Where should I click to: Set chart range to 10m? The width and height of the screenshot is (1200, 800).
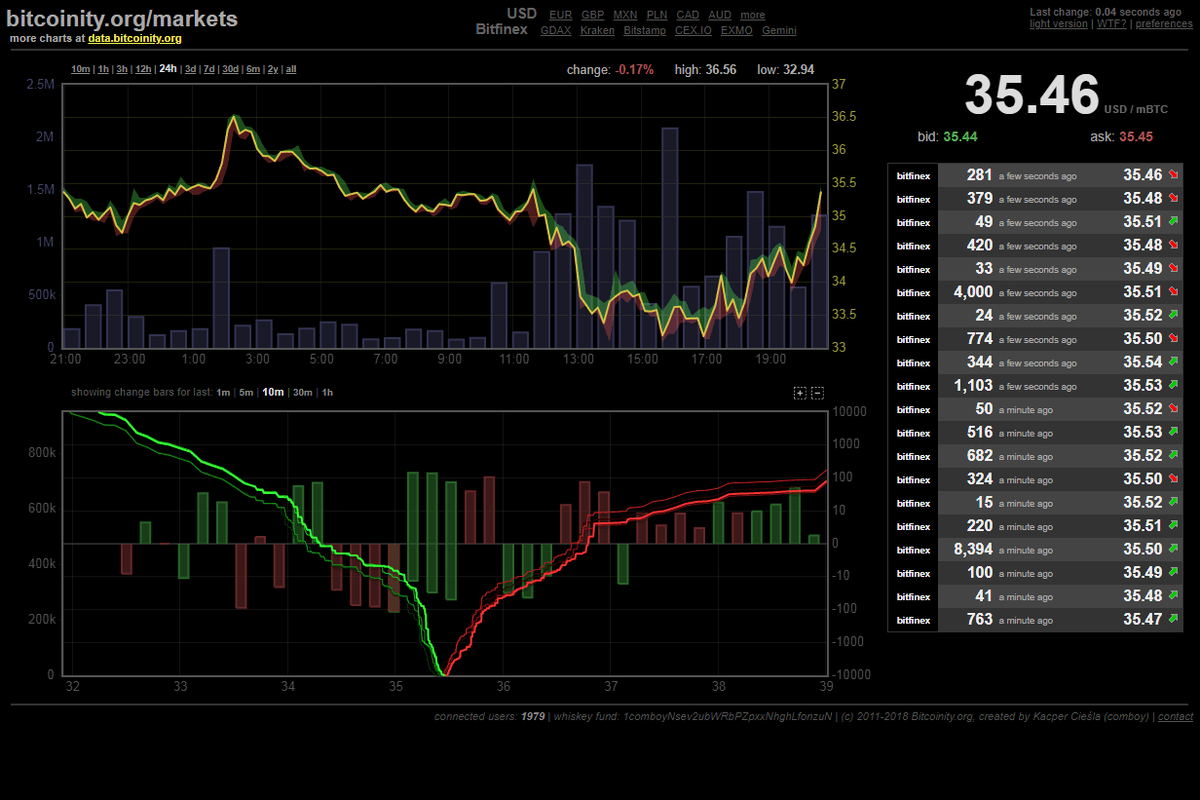80,69
